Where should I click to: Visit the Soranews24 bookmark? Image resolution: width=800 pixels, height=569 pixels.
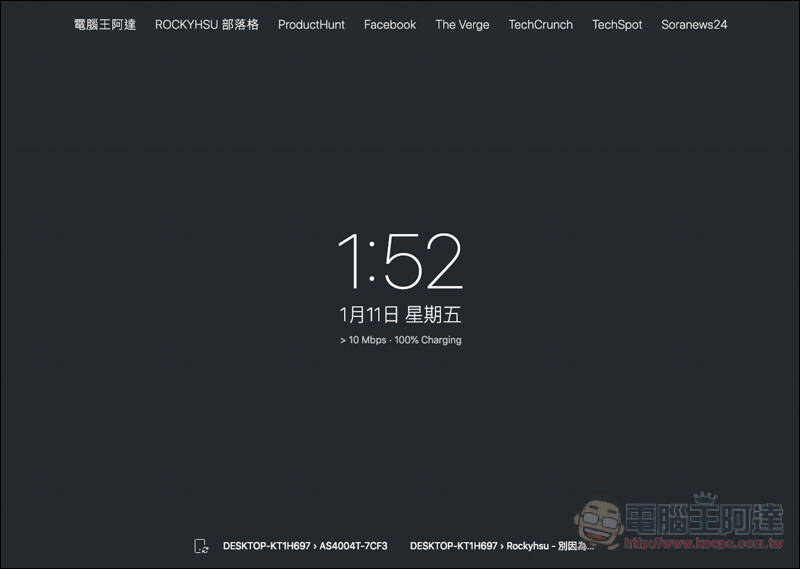pyautogui.click(x=694, y=24)
